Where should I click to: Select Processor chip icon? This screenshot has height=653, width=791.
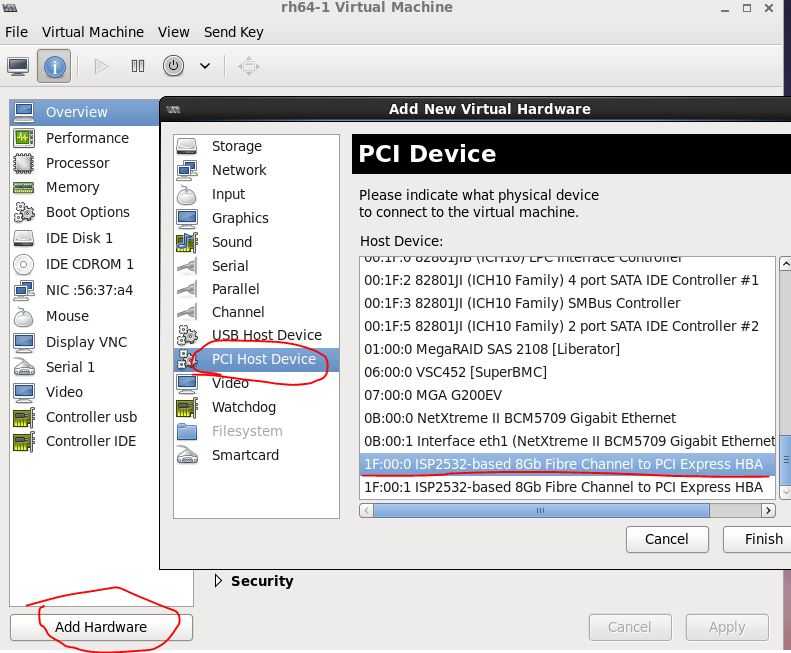click(x=24, y=163)
